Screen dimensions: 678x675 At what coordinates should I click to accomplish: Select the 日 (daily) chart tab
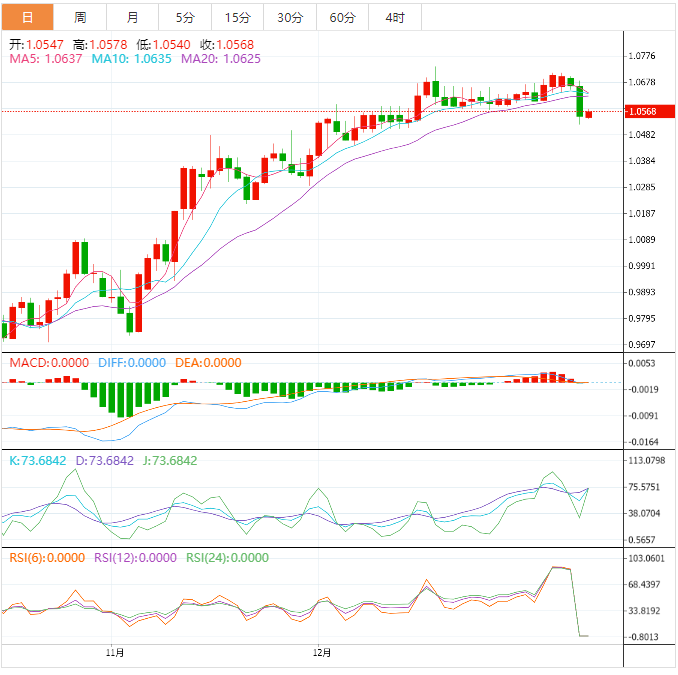pyautogui.click(x=27, y=18)
